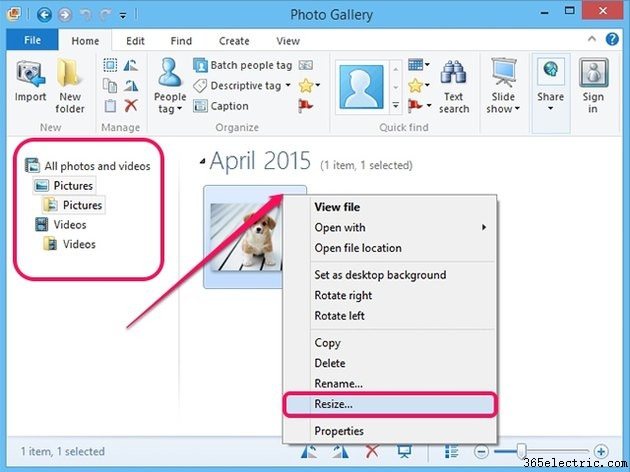This screenshot has width=630, height=472.
Task: Start the Slide show
Action: click(x=503, y=86)
